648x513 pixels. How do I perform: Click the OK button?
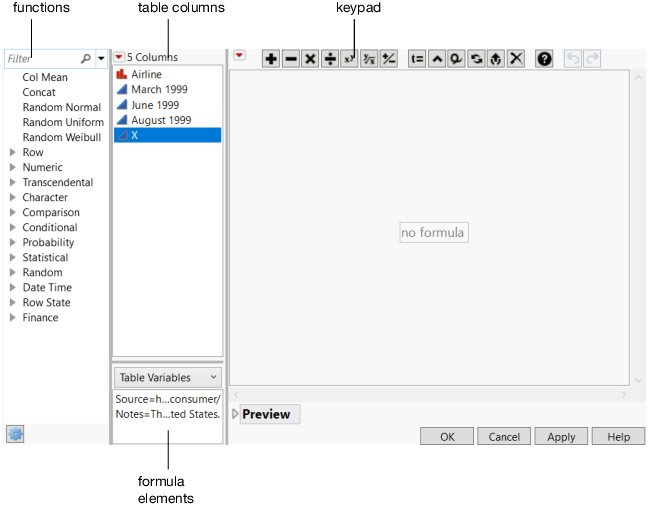(447, 437)
